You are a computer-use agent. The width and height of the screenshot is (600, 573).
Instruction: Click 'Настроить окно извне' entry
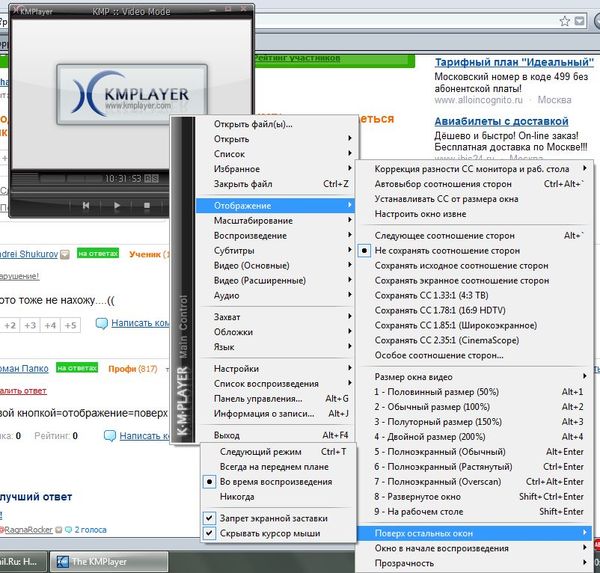pyautogui.click(x=474, y=214)
